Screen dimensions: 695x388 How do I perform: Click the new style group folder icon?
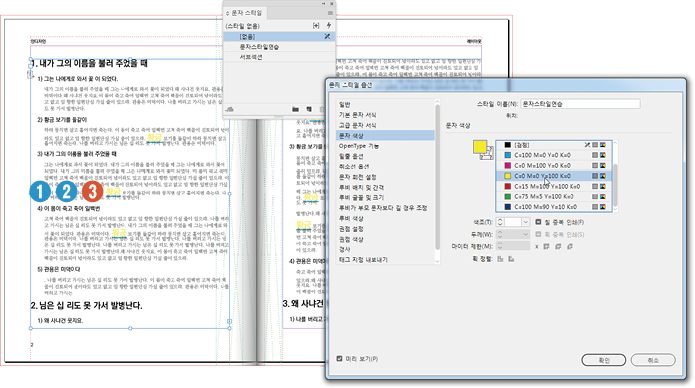coord(295,109)
